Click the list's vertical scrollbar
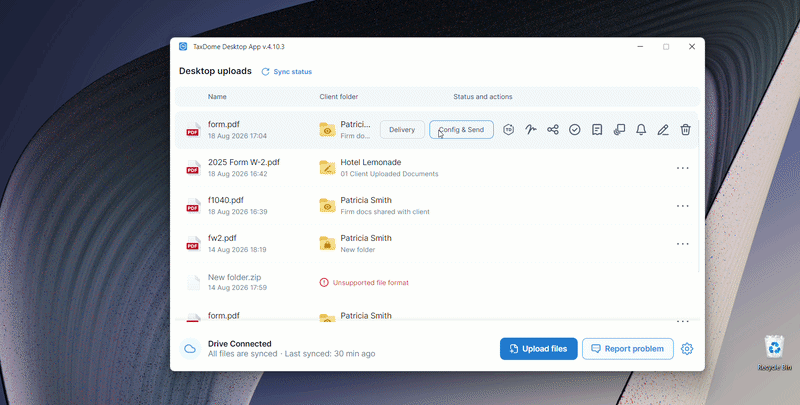800x405 pixels. tap(699, 194)
